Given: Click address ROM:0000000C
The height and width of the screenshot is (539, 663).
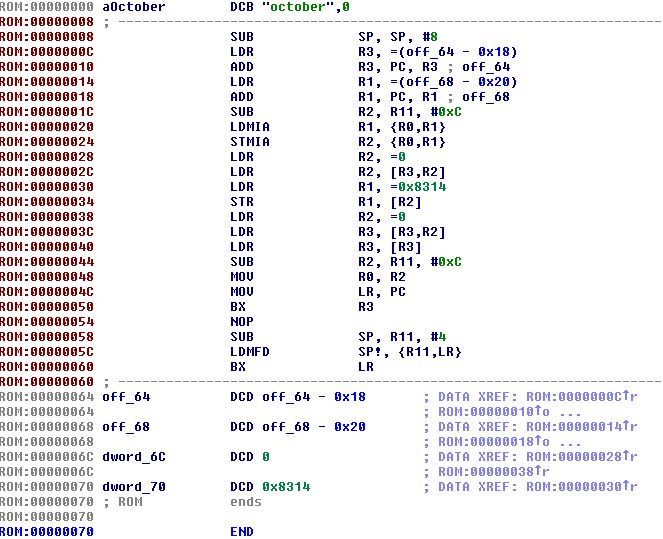Looking at the screenshot, I should [47, 52].
